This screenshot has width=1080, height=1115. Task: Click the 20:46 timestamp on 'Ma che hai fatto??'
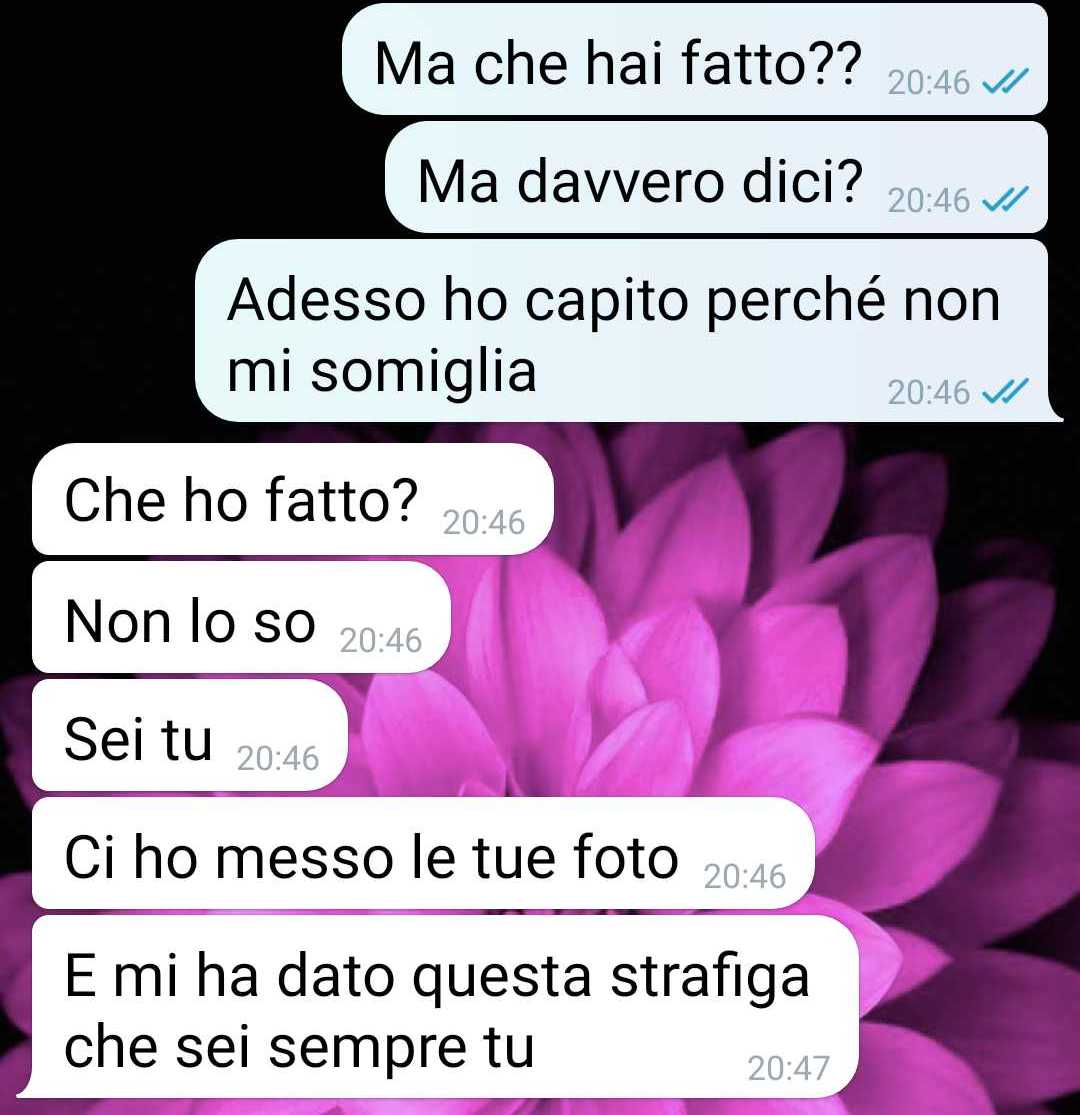pos(929,83)
